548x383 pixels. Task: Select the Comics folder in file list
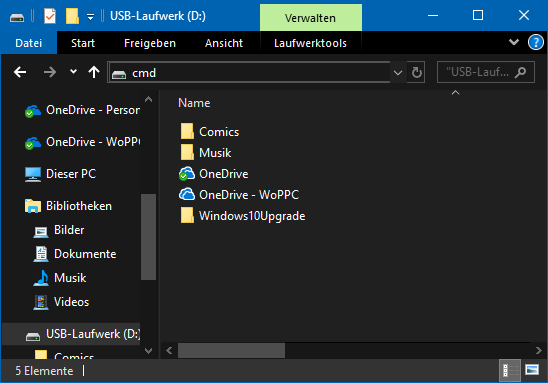coord(210,132)
